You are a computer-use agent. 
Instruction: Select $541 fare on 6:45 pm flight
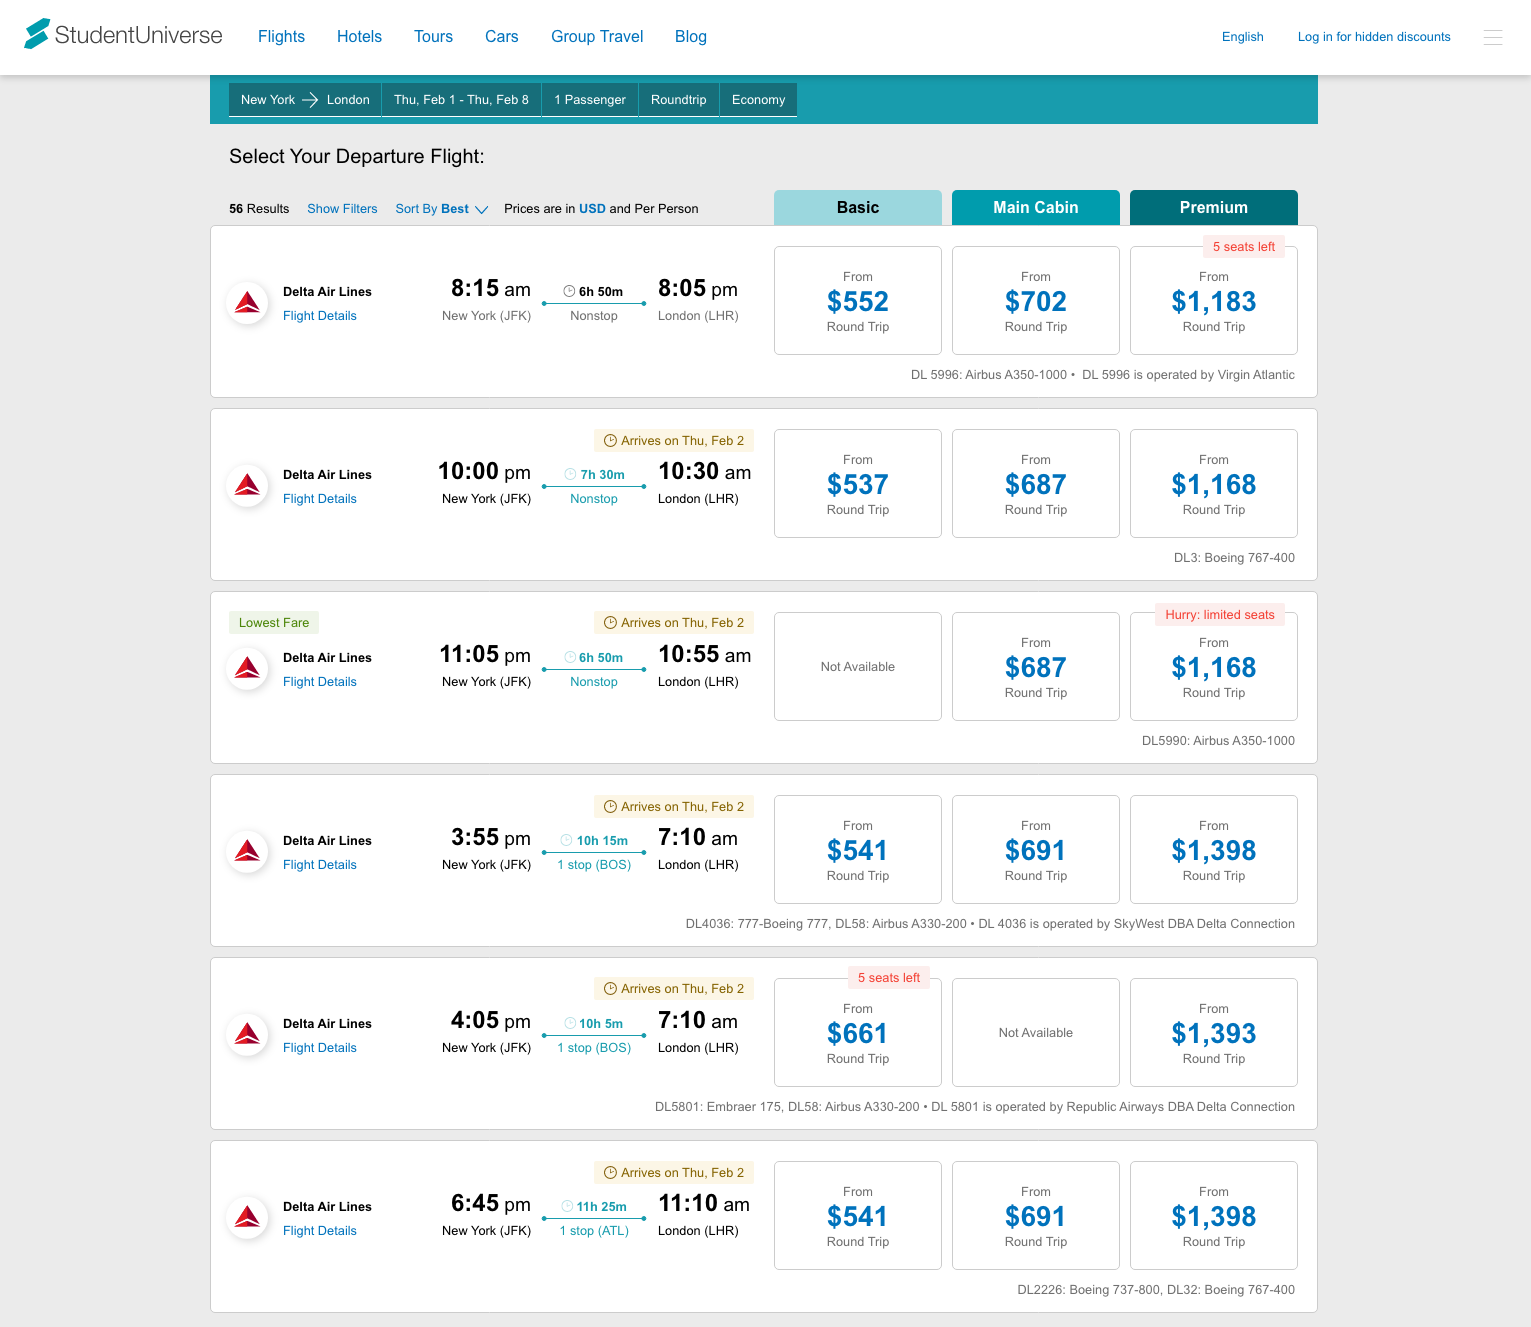point(858,1215)
